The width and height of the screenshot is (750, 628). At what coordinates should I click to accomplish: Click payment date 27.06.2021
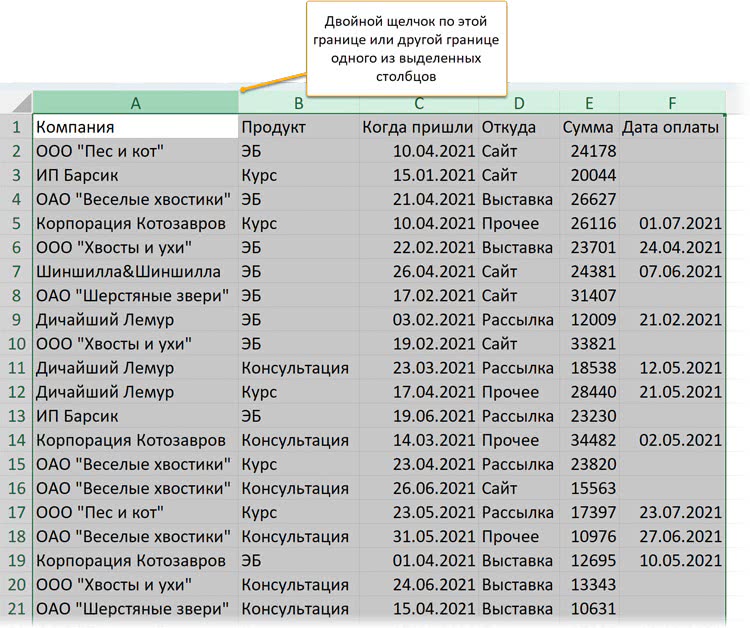click(x=672, y=536)
